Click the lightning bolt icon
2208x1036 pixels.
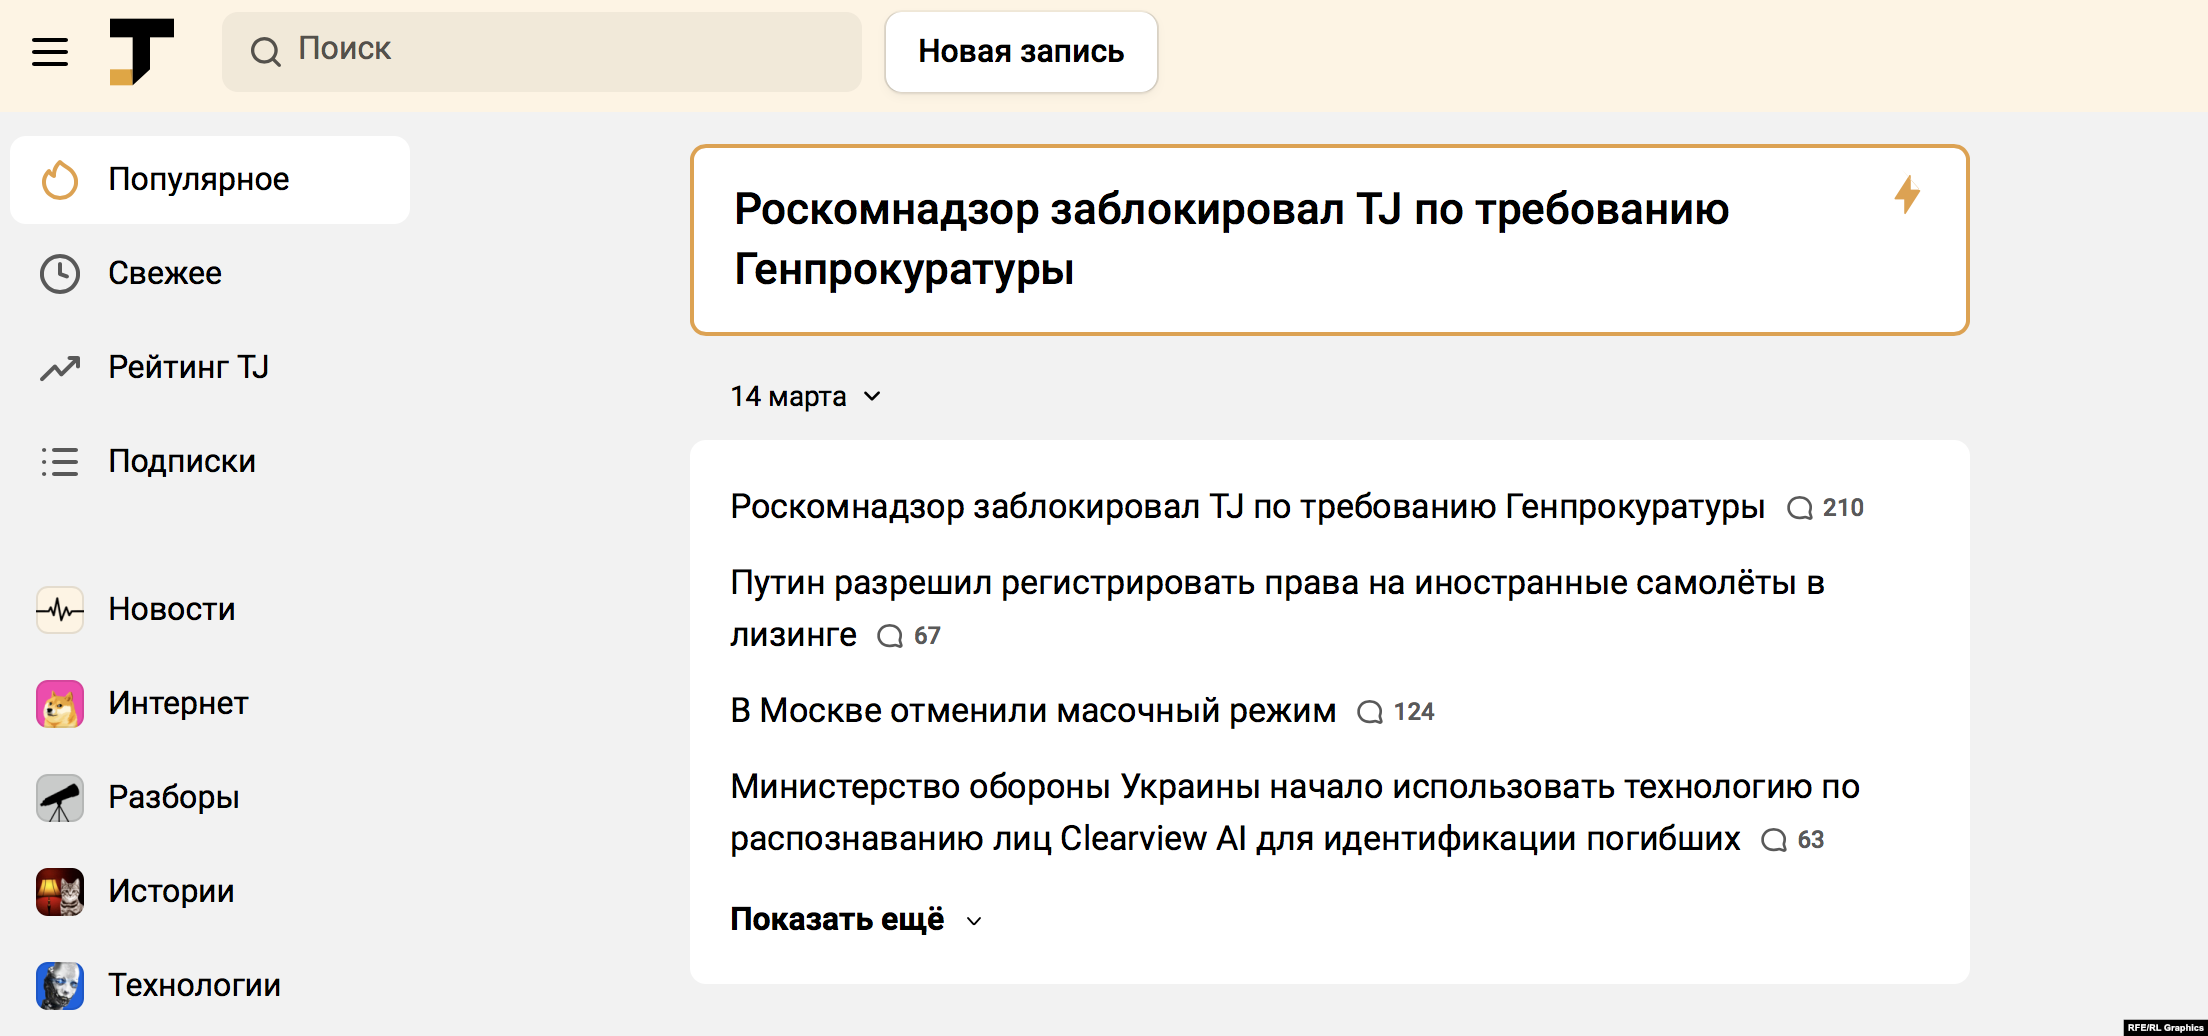pos(1907,194)
